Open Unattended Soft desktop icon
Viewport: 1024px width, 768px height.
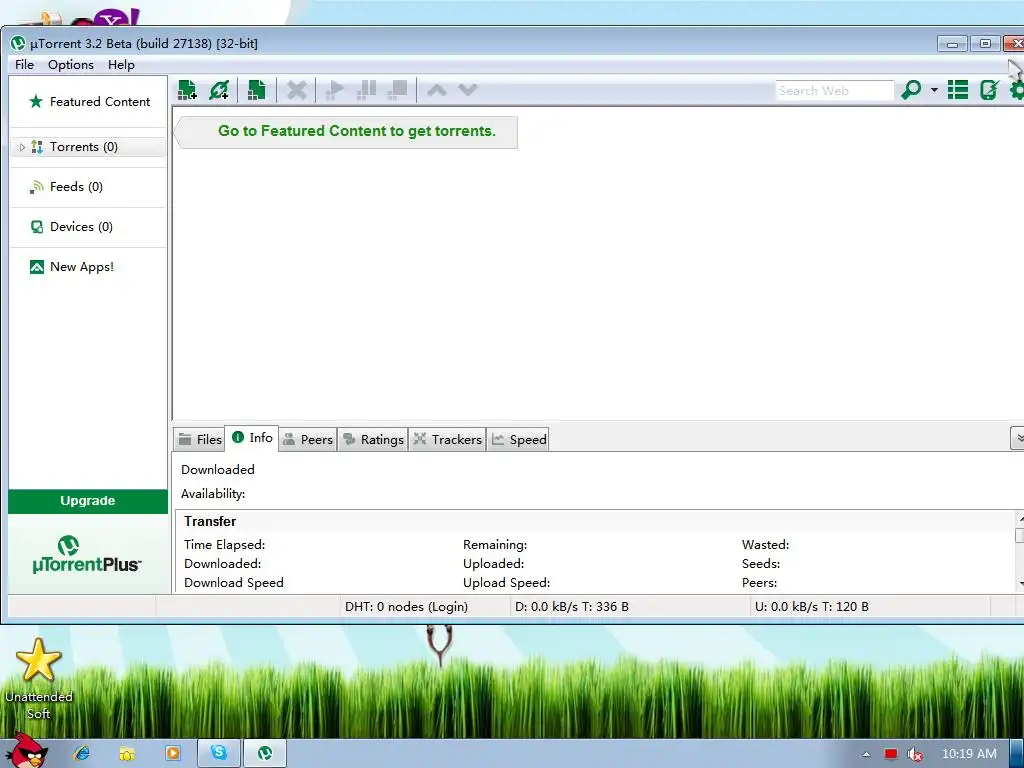pos(39,679)
